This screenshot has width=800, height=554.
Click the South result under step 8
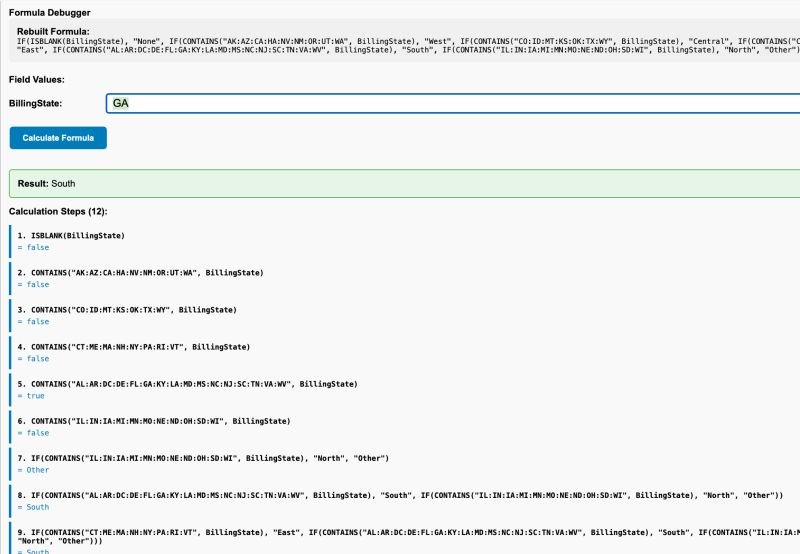click(x=34, y=507)
